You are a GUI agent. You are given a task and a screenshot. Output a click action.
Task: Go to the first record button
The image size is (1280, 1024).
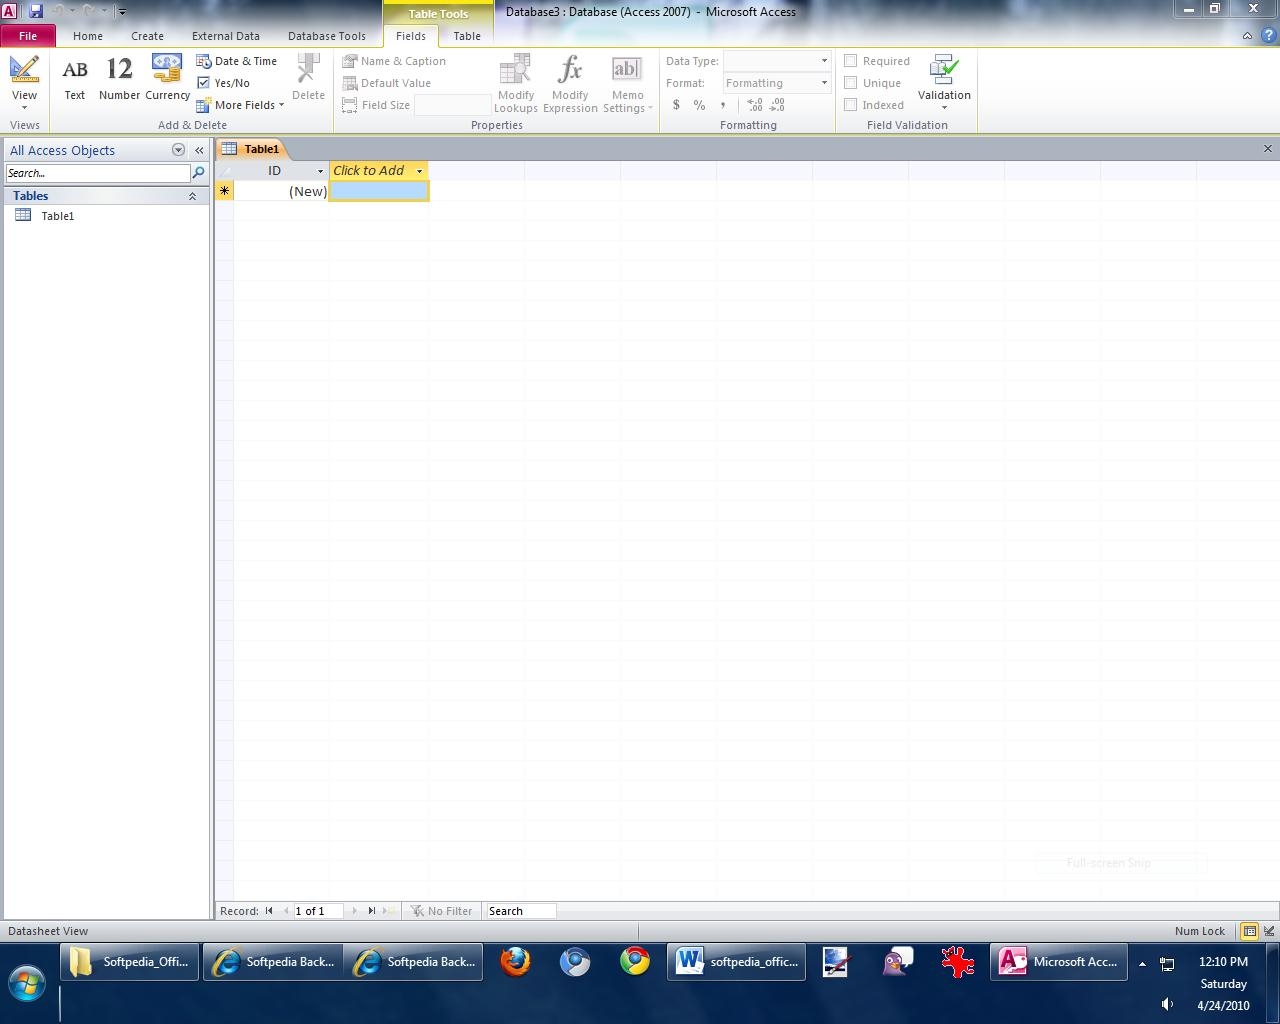269,911
